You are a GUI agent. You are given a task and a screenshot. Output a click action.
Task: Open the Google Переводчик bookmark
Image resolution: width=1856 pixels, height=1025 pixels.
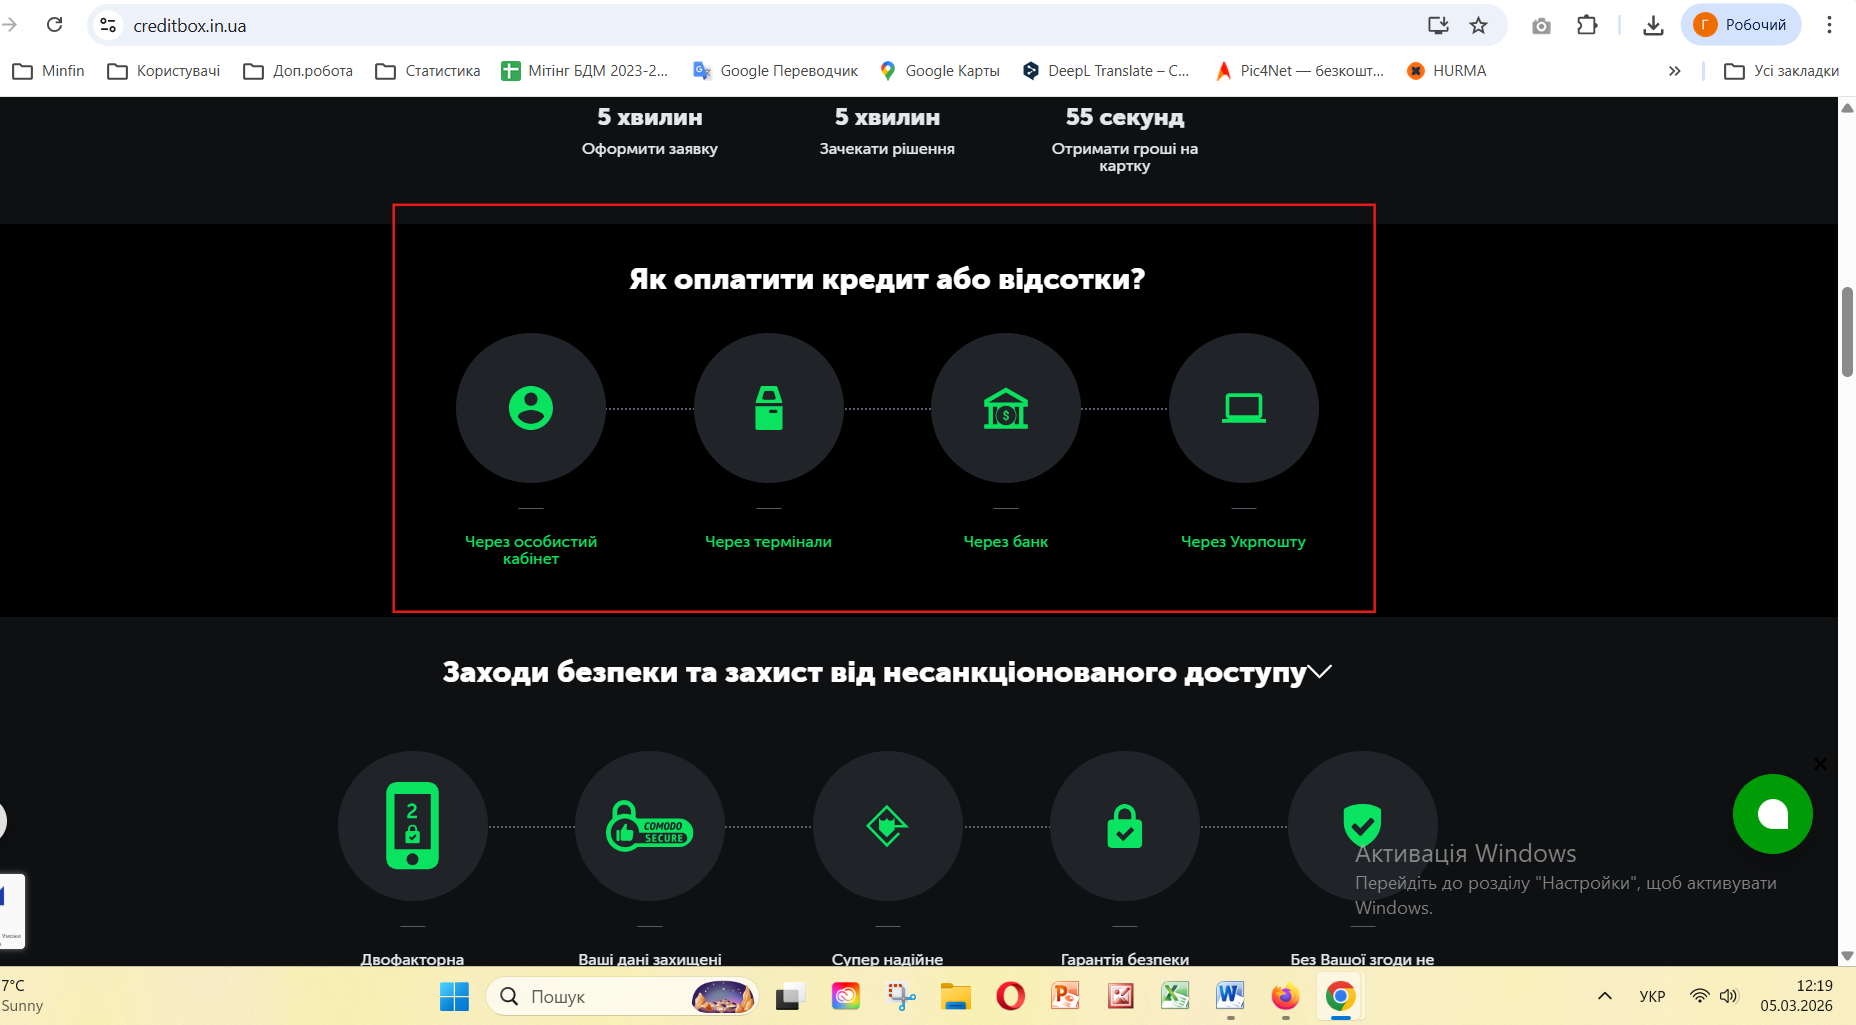coord(775,71)
